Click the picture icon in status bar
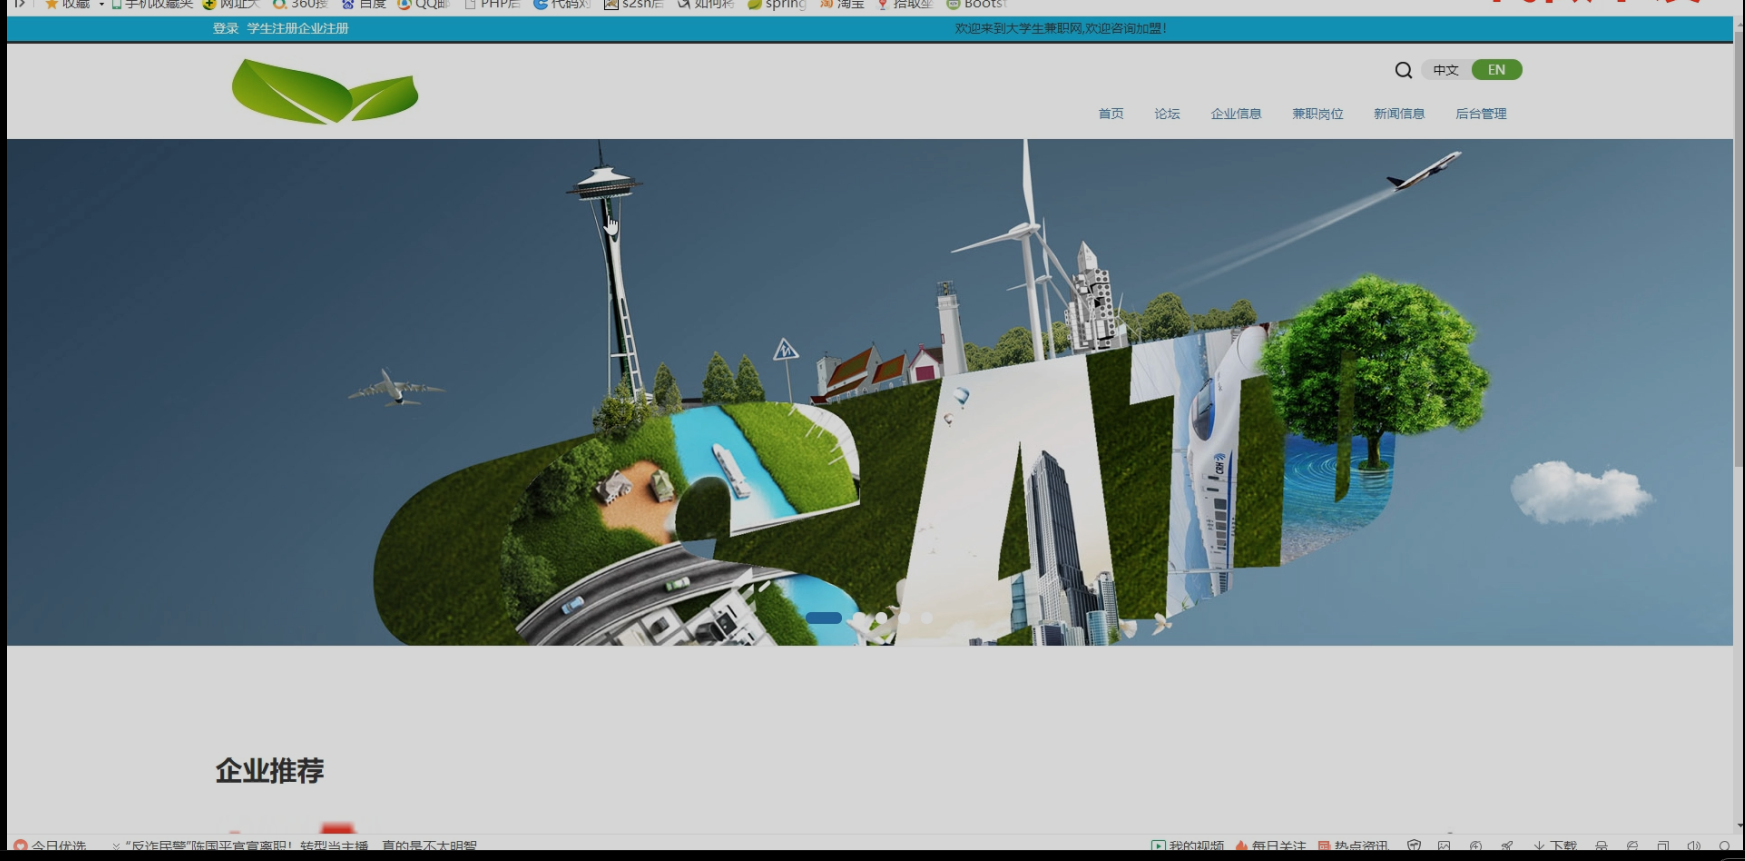This screenshot has height=861, width=1745. [x=1444, y=846]
